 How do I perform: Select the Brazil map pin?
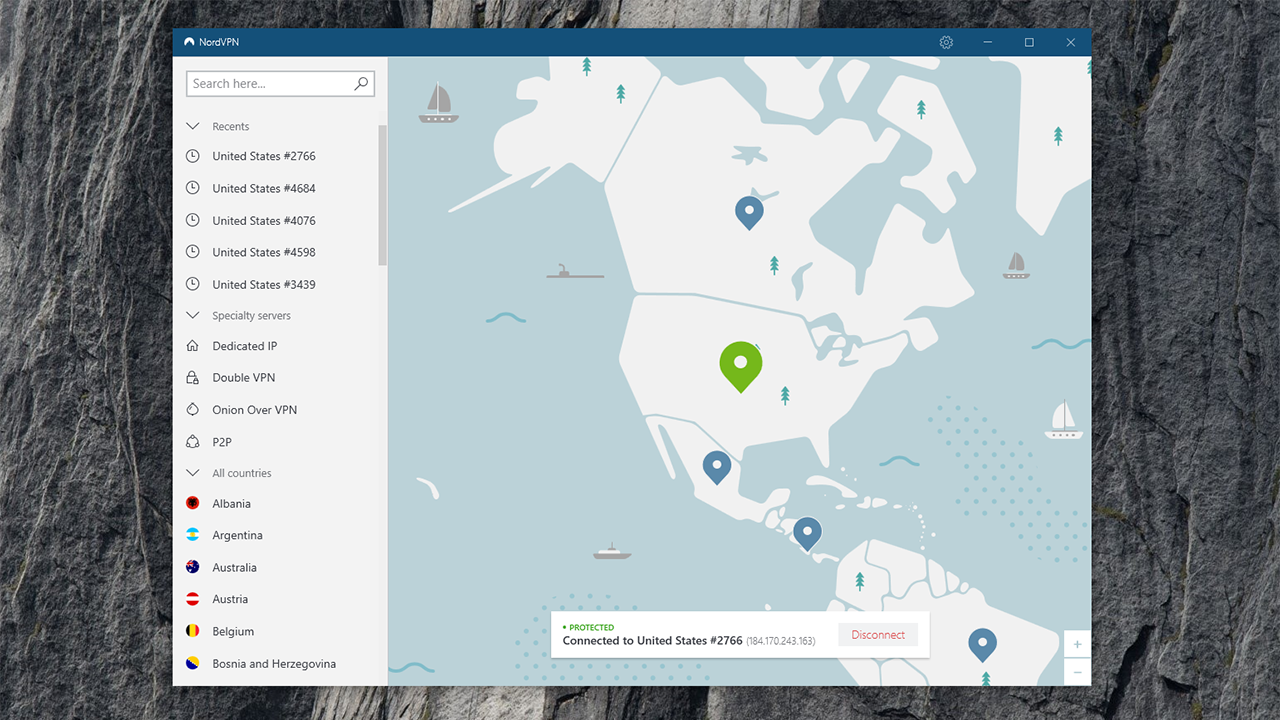tap(983, 644)
